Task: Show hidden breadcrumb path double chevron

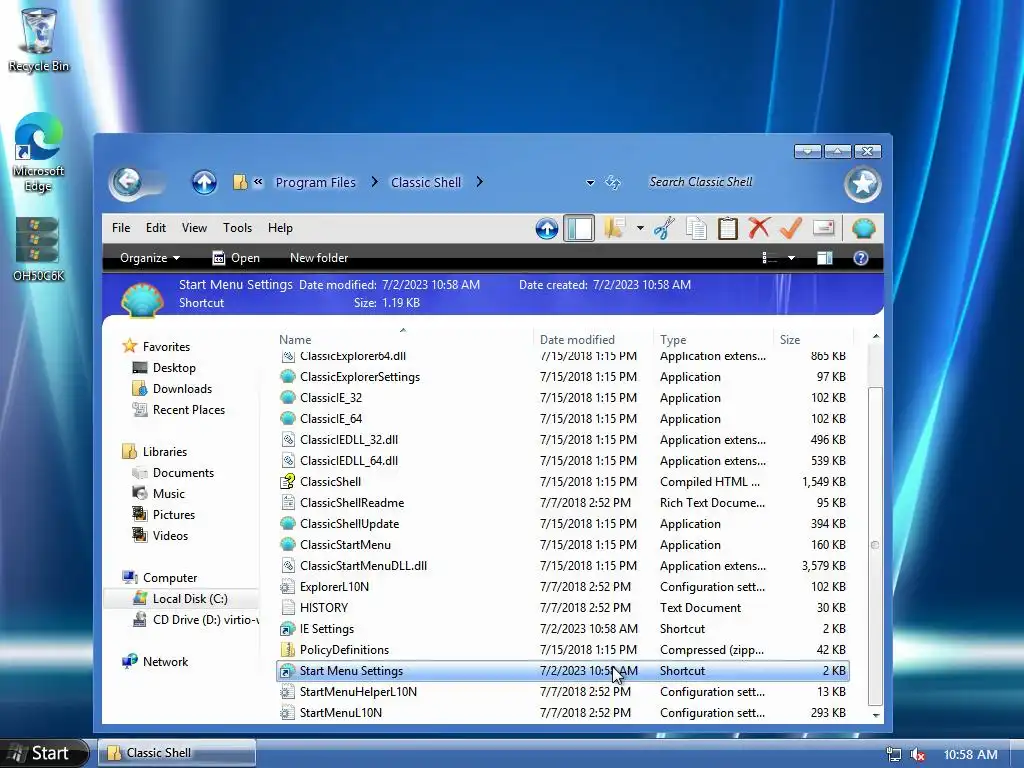Action: tap(259, 182)
